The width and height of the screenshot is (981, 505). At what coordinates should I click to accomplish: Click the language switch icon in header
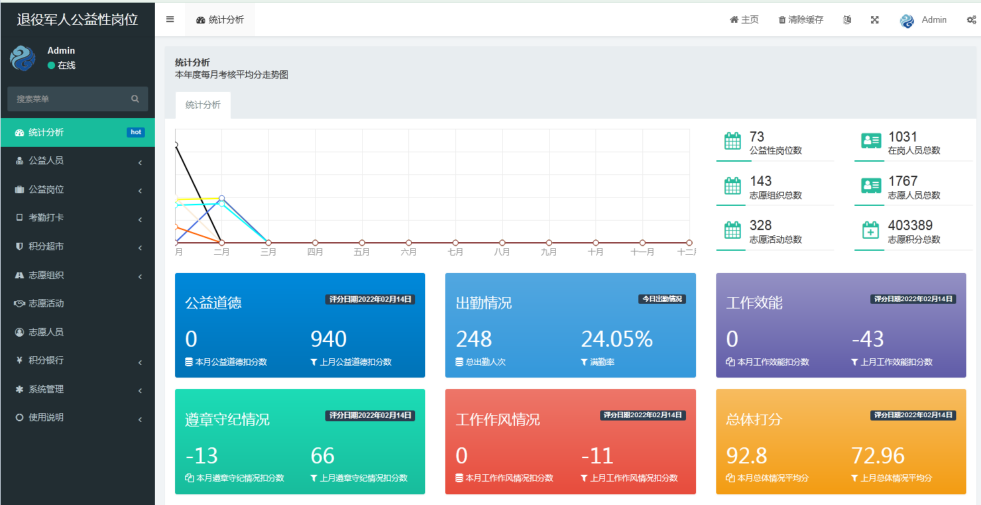[x=847, y=20]
